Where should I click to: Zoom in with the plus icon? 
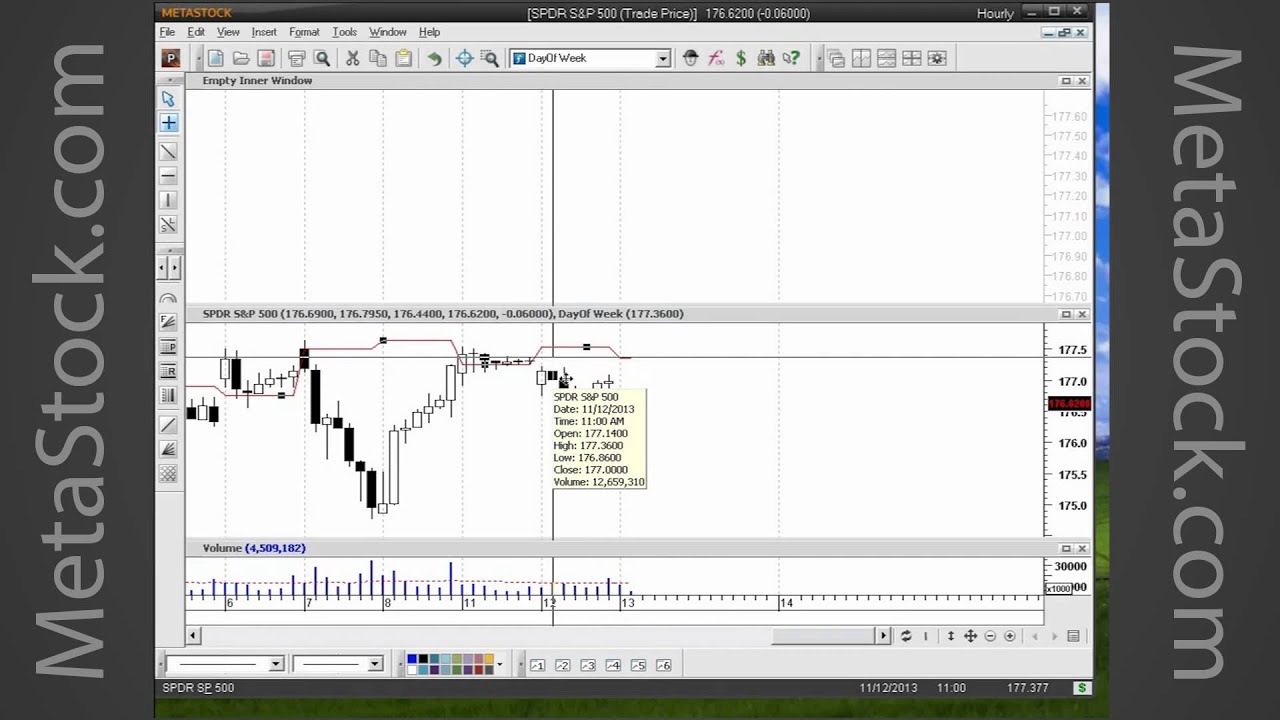point(1010,636)
